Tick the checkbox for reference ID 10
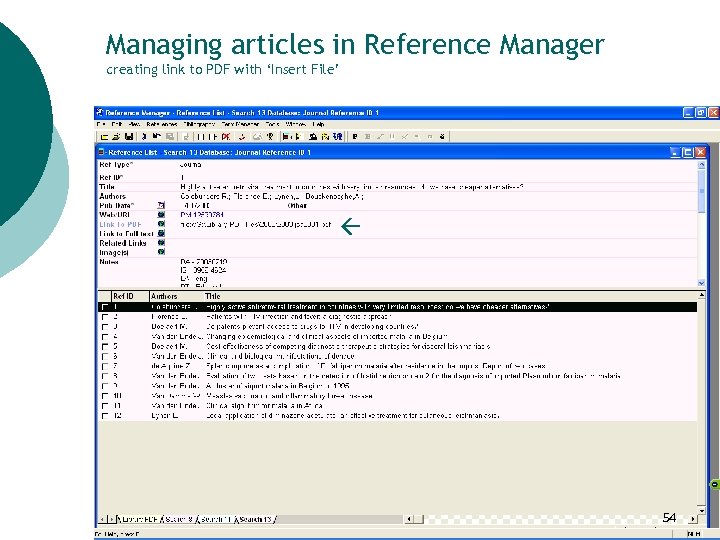 click(x=105, y=396)
